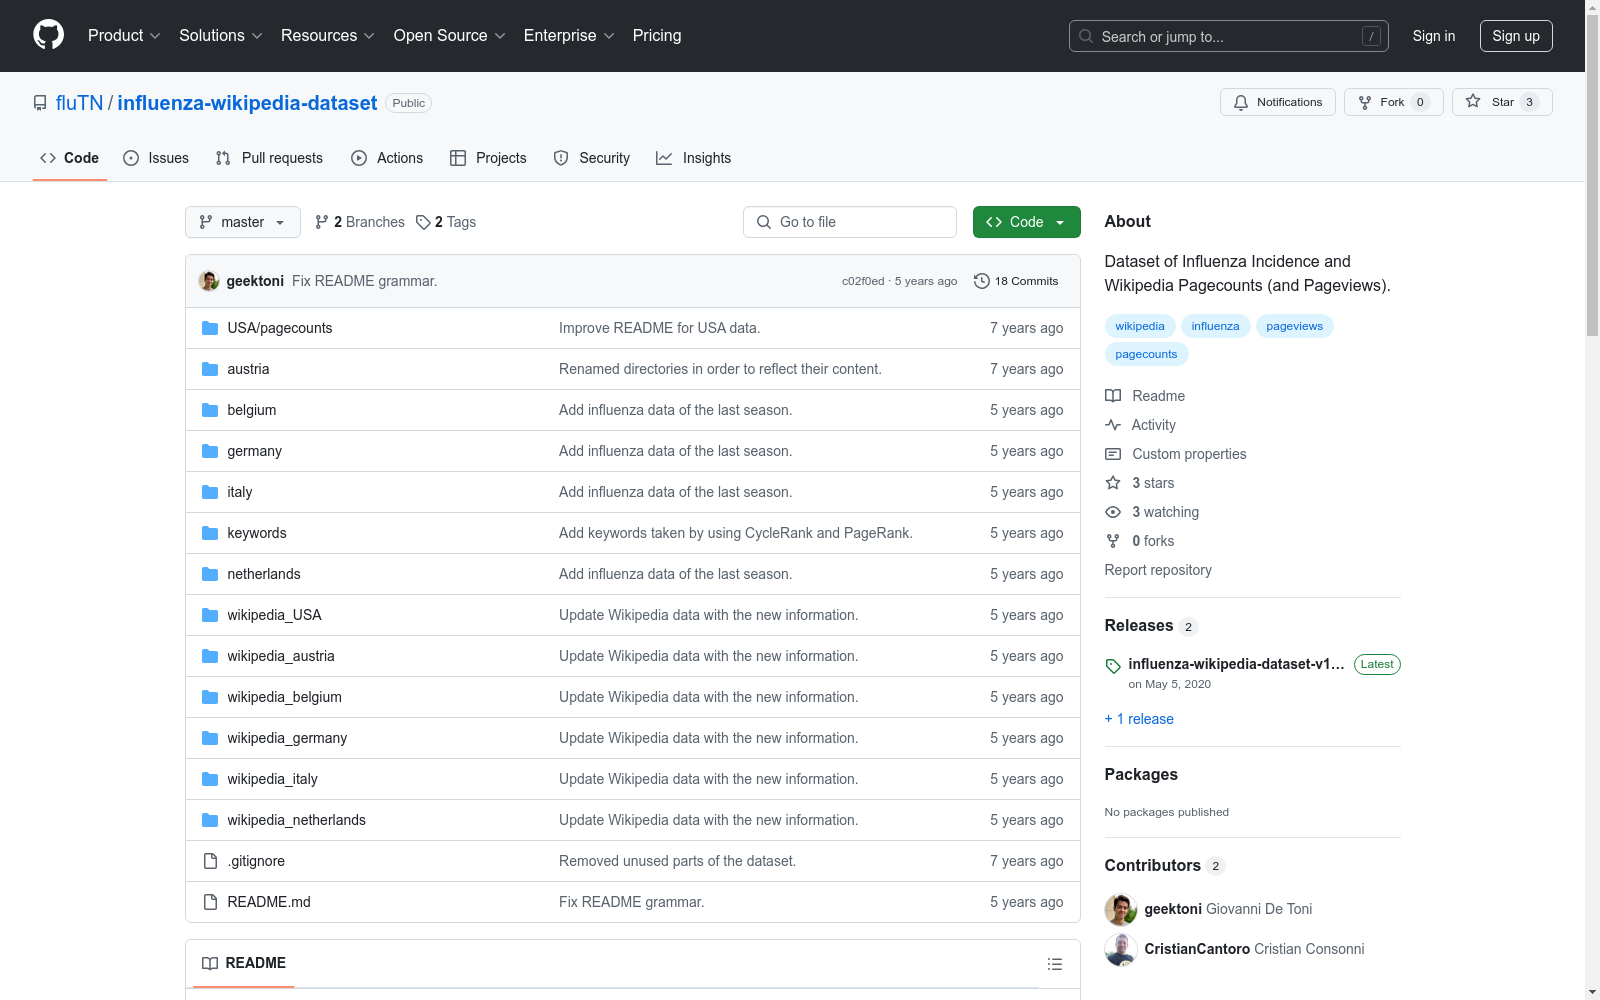This screenshot has height=1000, width=1600.
Task: Click the Go to file search field
Action: [x=850, y=222]
